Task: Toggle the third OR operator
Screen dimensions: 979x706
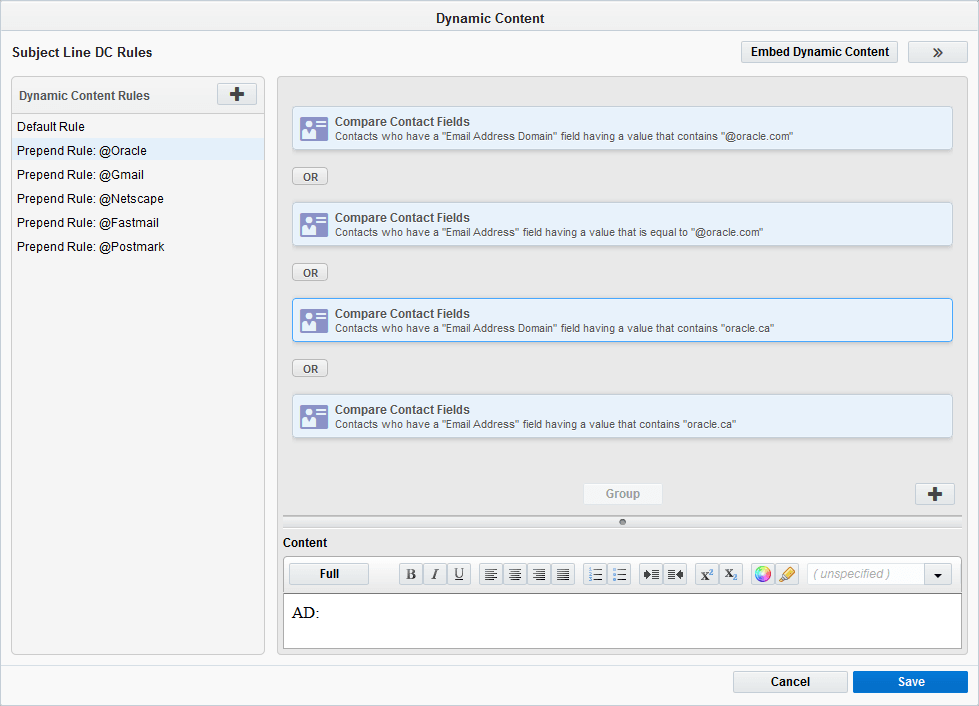Action: click(x=309, y=367)
